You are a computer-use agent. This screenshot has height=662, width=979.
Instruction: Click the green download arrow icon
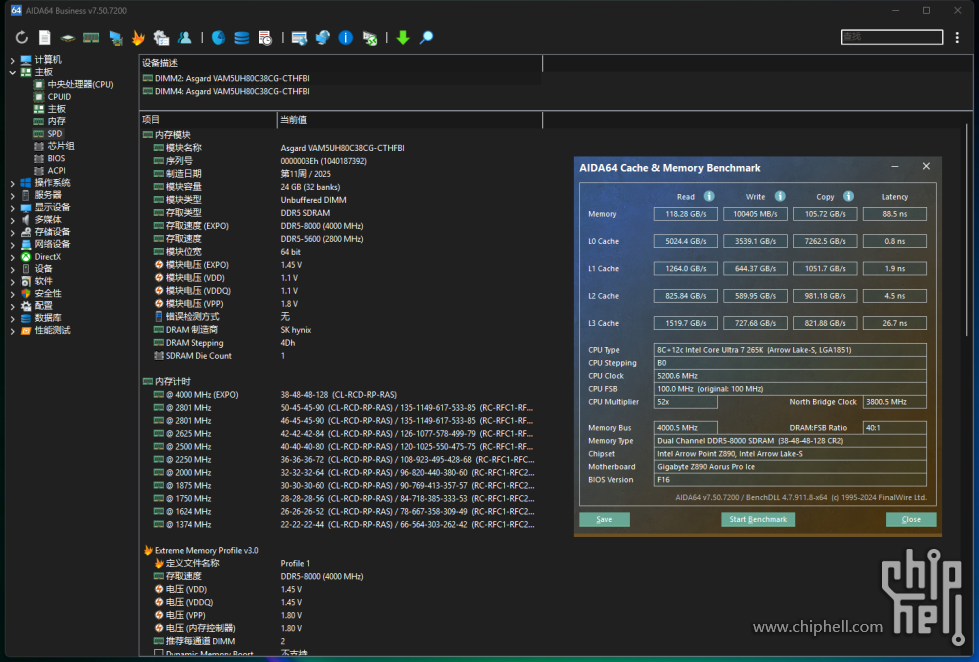403,38
